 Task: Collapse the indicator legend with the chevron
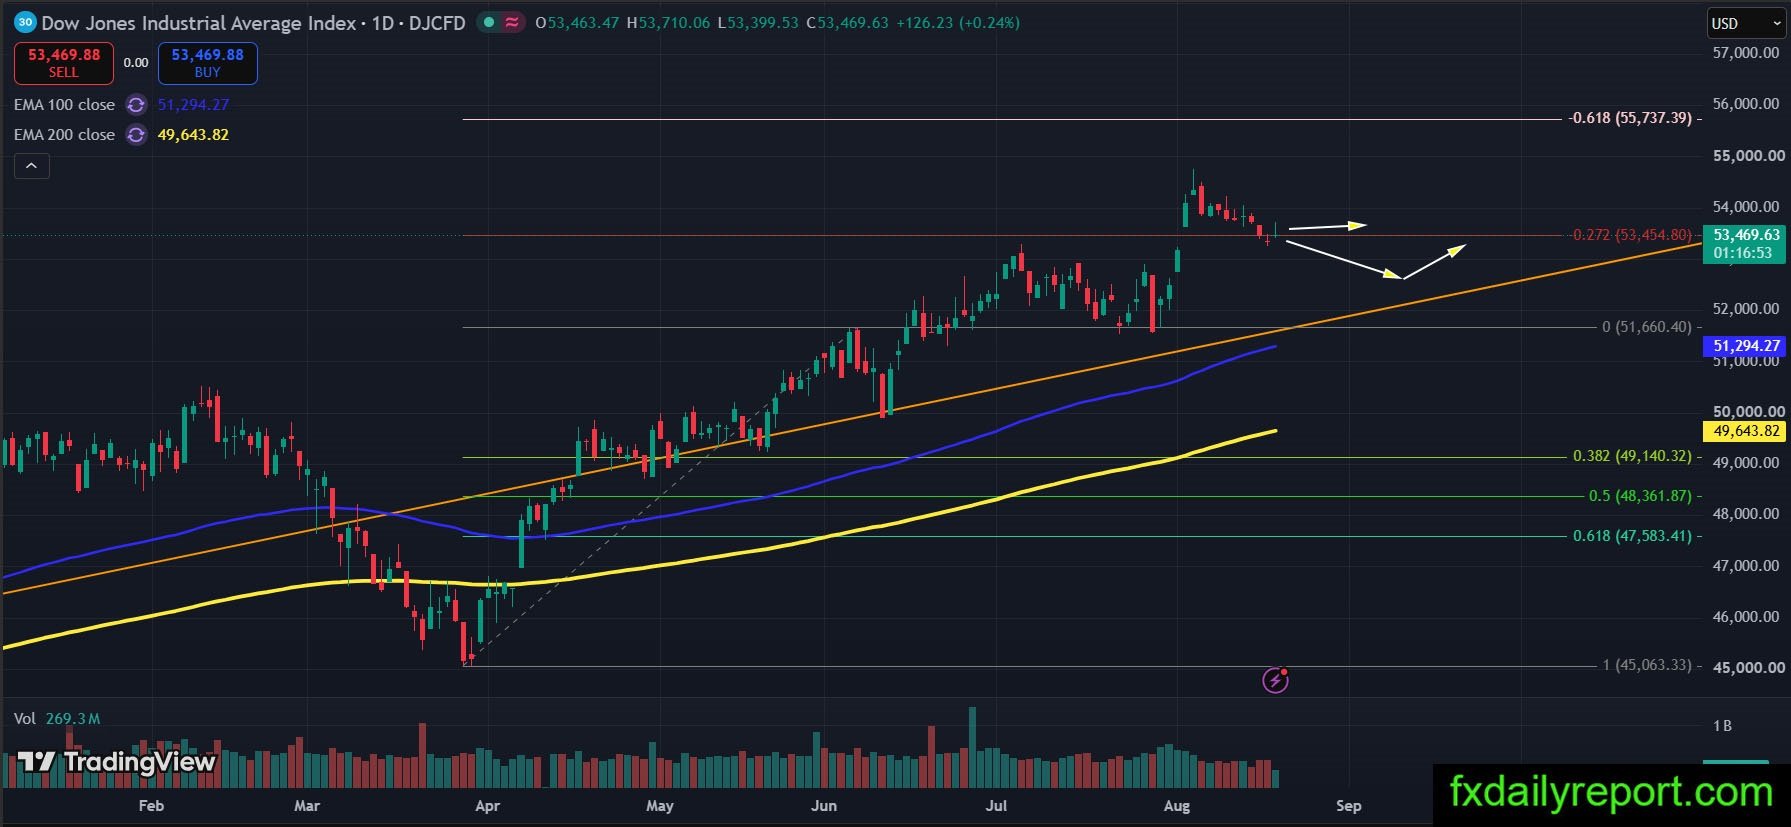tap(31, 166)
